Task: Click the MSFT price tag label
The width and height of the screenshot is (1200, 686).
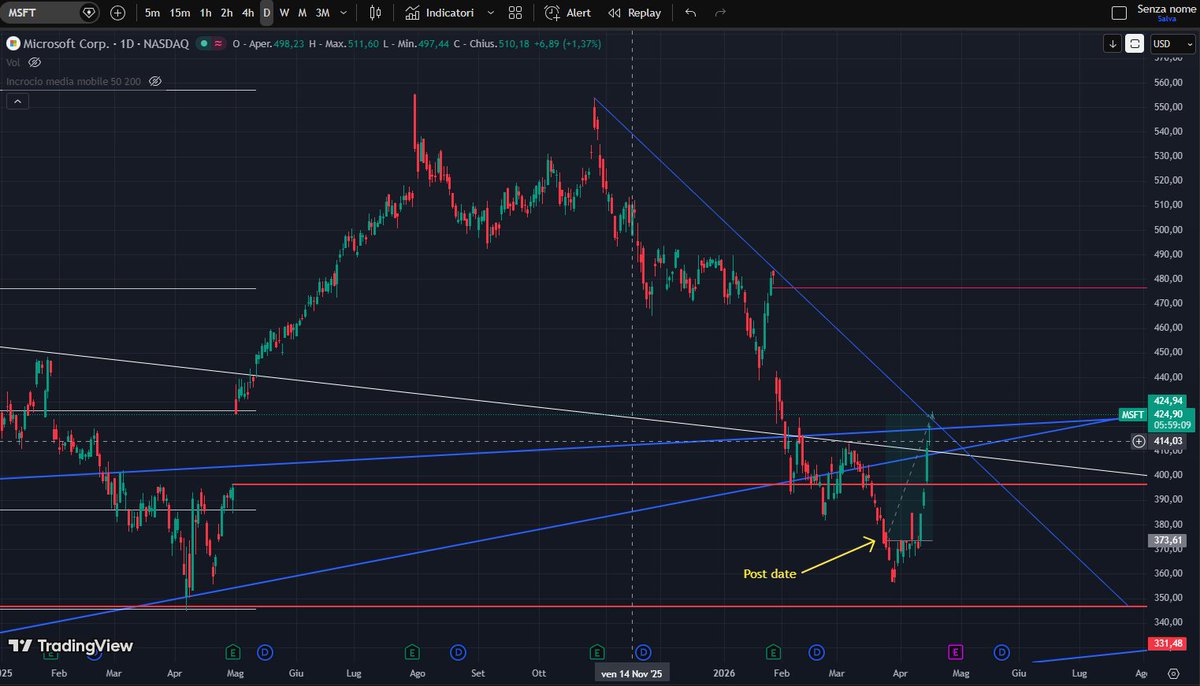Action: [x=1133, y=414]
